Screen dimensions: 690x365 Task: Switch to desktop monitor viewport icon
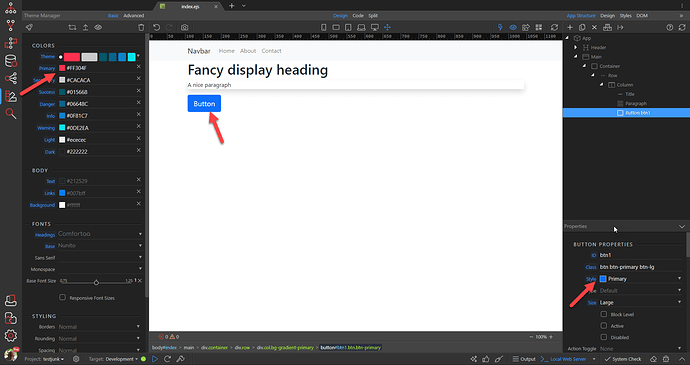pos(374,27)
